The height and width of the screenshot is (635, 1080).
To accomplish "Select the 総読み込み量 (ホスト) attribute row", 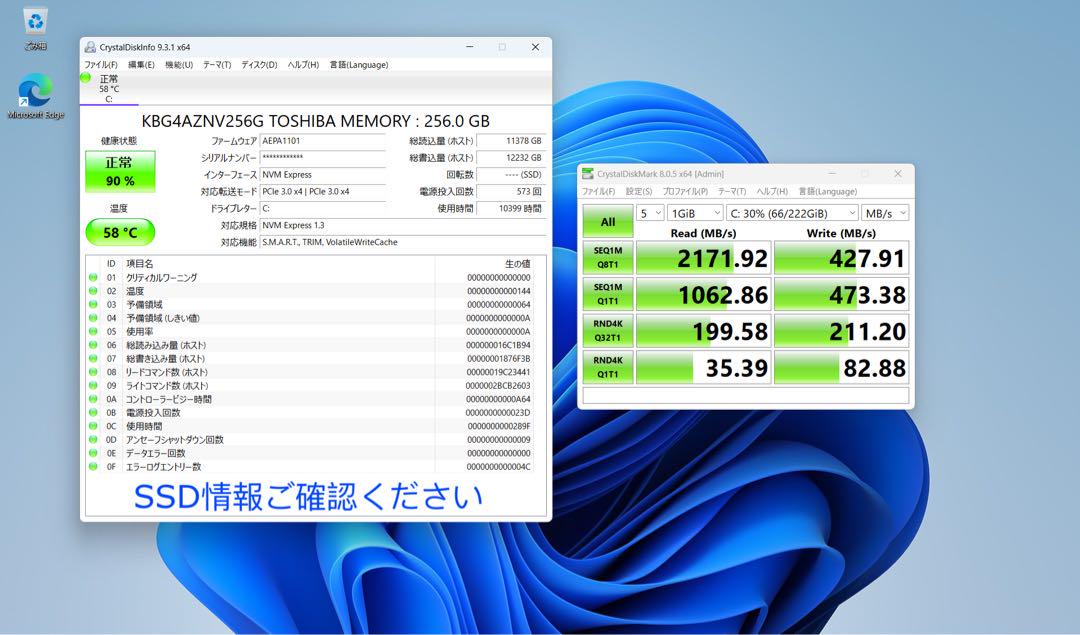I will click(x=310, y=345).
